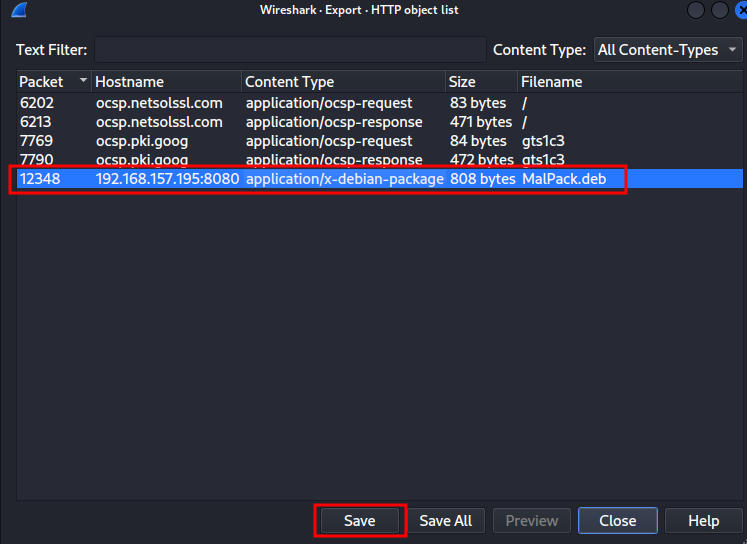
Task: Click the 471 bytes size cell
Action: click(481, 122)
